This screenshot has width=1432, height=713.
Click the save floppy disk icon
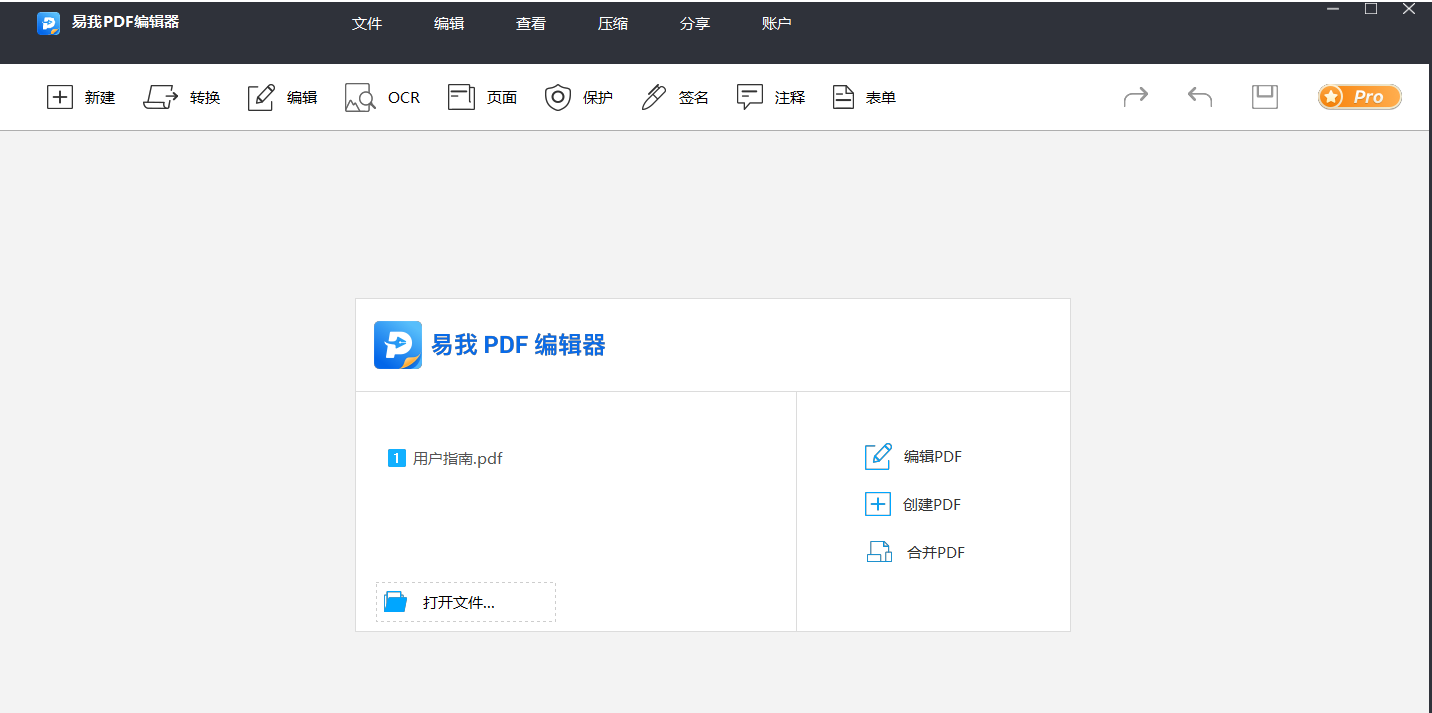tap(1265, 96)
